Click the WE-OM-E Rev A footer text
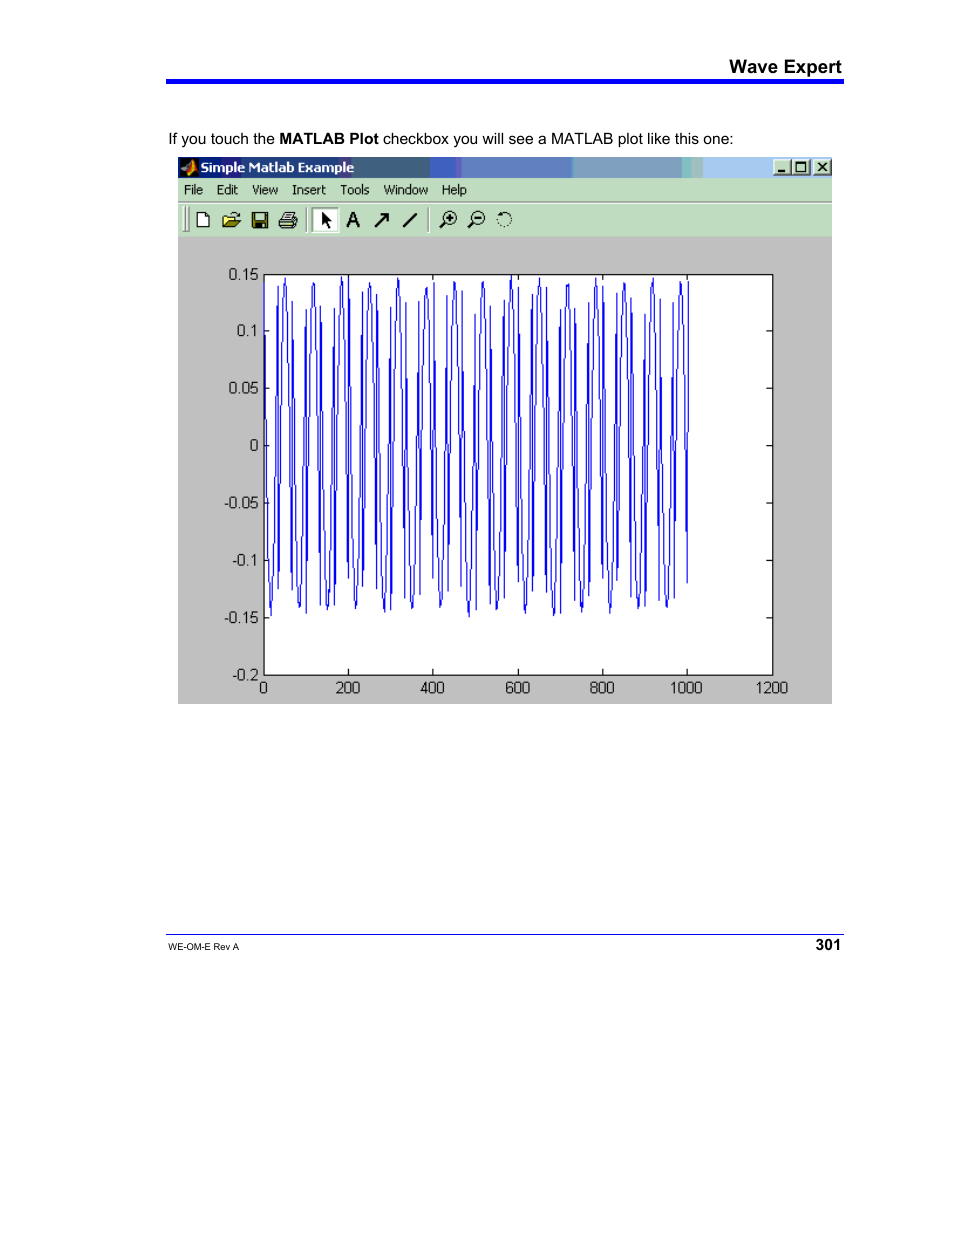The height and width of the screenshot is (1235, 954). coord(204,947)
